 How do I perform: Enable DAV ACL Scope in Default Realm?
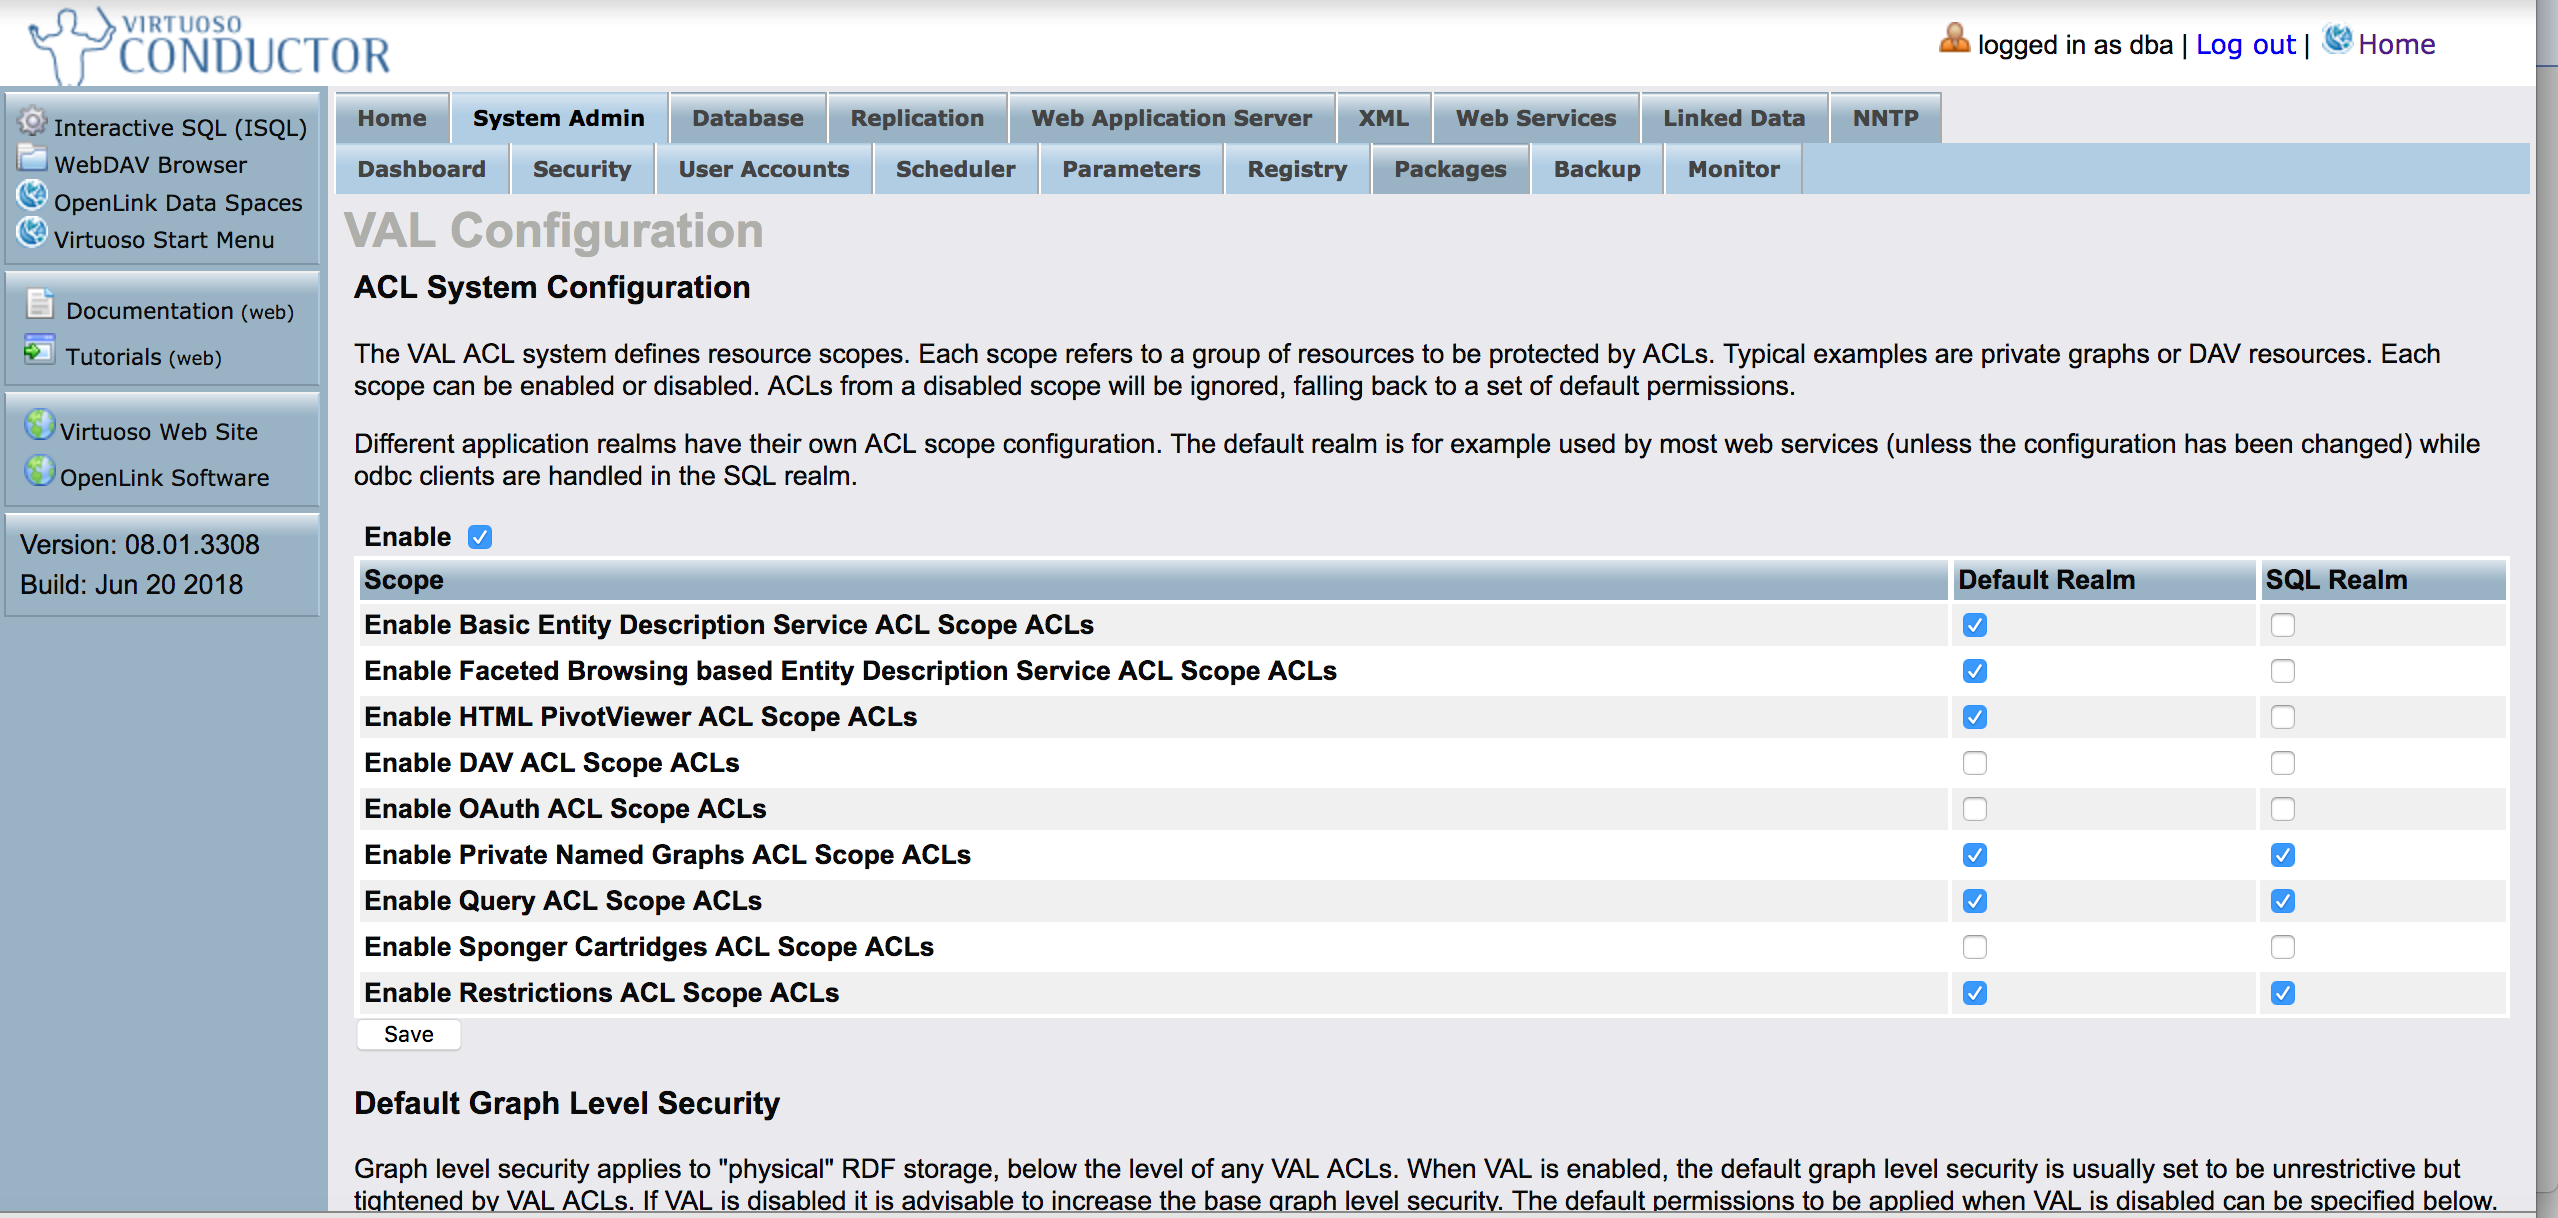[1974, 763]
